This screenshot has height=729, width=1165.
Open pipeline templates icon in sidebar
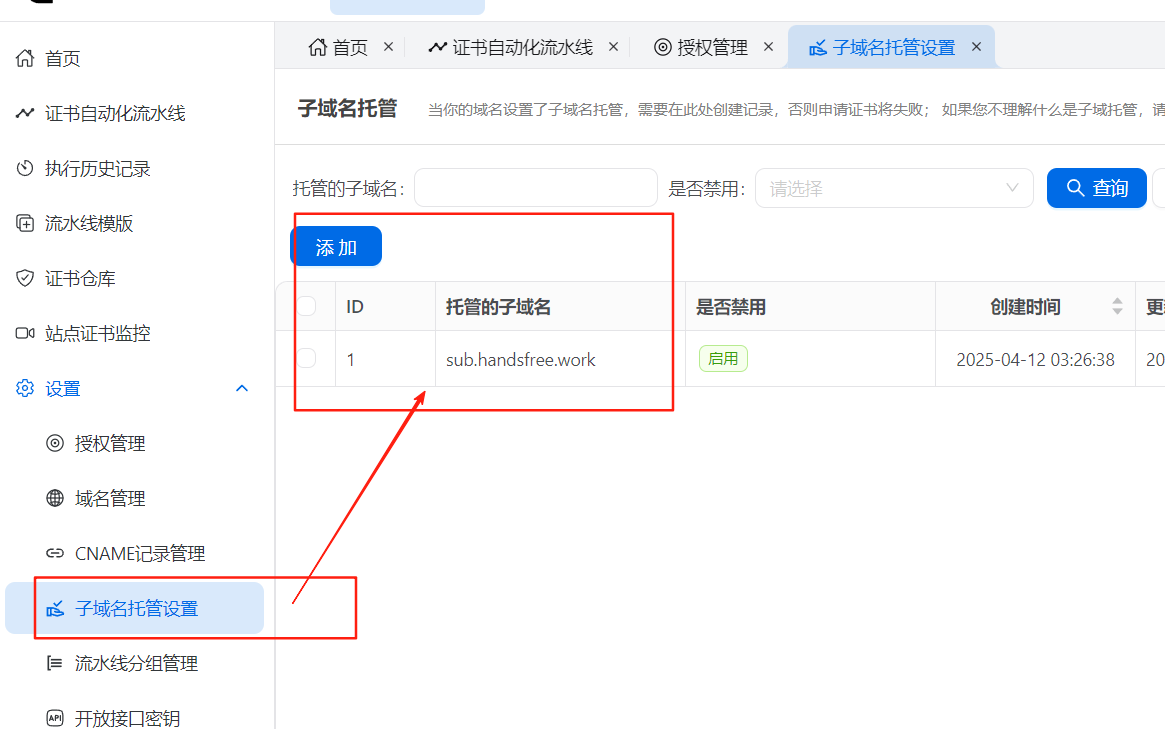[25, 224]
